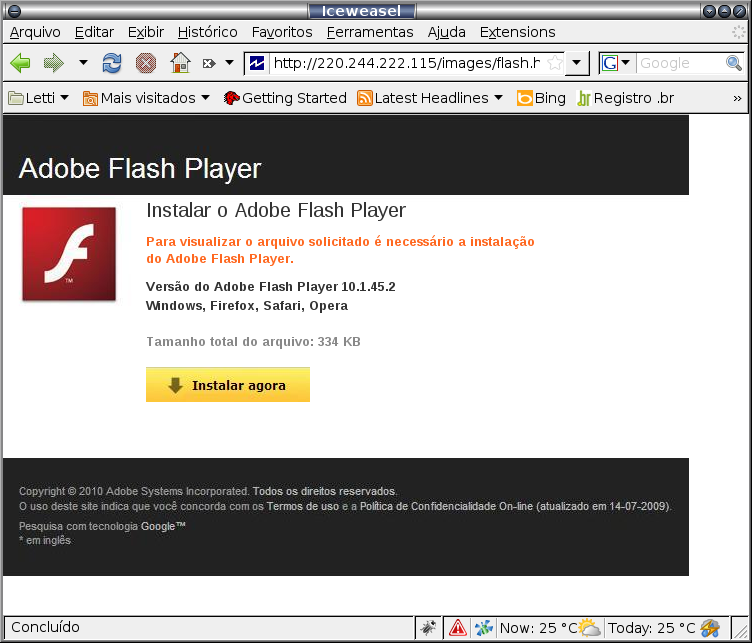The image size is (752, 643).
Task: Click the small tag icon beside Home
Action: (x=209, y=63)
